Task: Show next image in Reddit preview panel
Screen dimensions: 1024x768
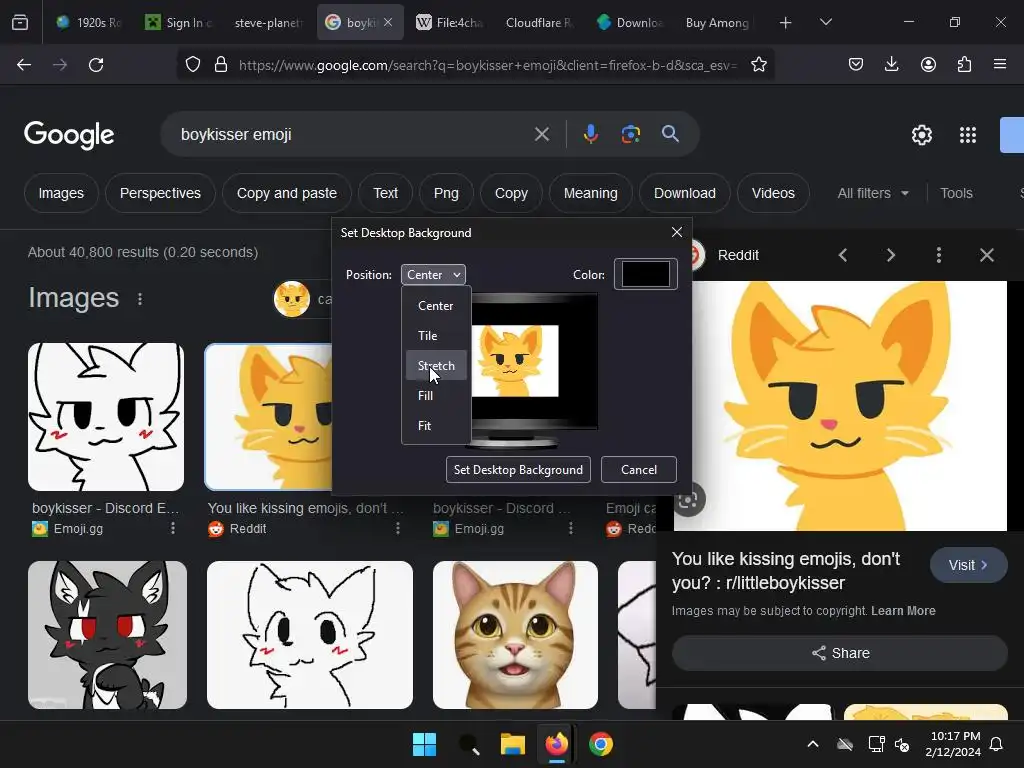Action: click(x=891, y=255)
